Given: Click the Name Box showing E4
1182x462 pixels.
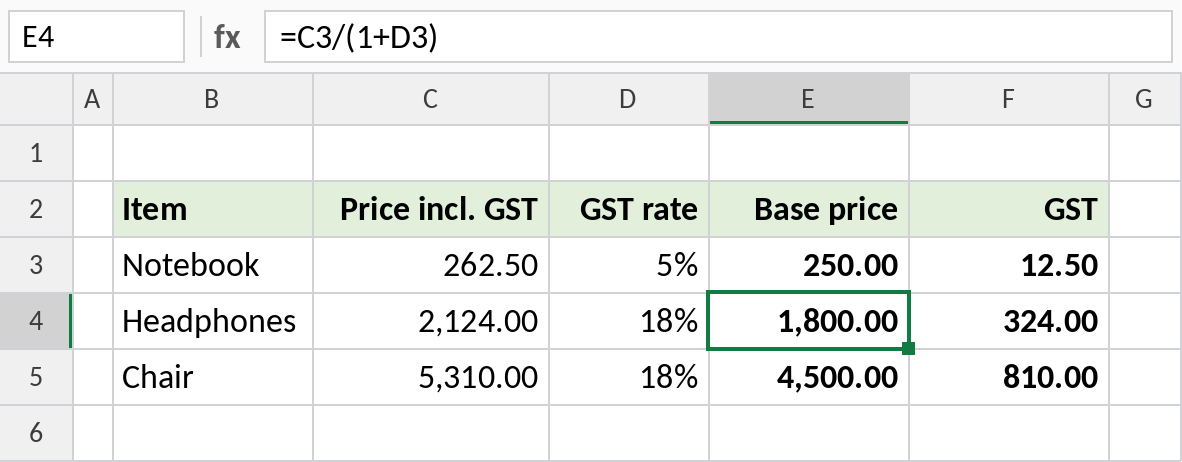Looking at the screenshot, I should click(96, 36).
